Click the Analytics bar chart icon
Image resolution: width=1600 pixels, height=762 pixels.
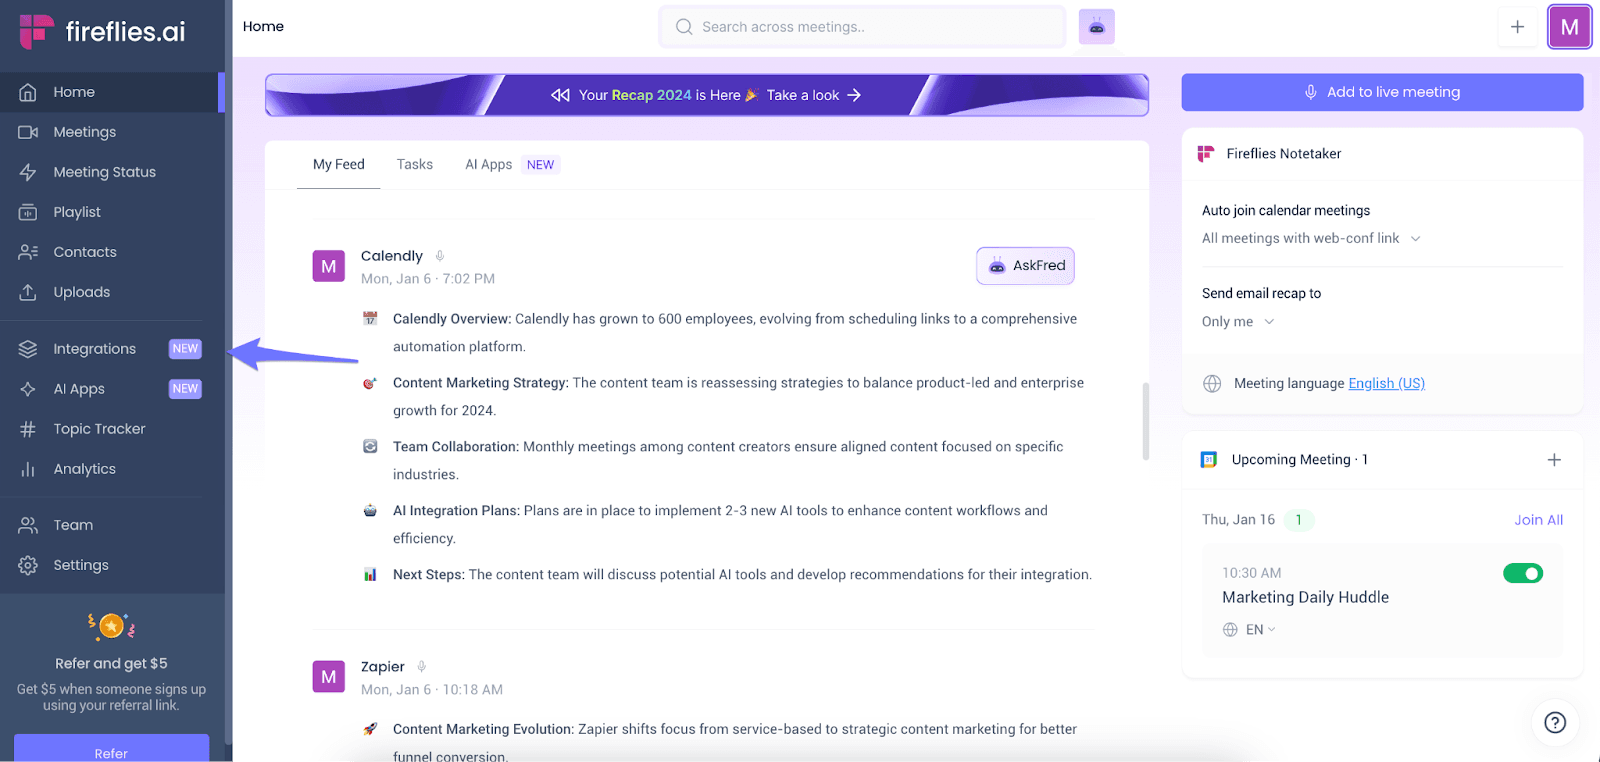point(28,469)
